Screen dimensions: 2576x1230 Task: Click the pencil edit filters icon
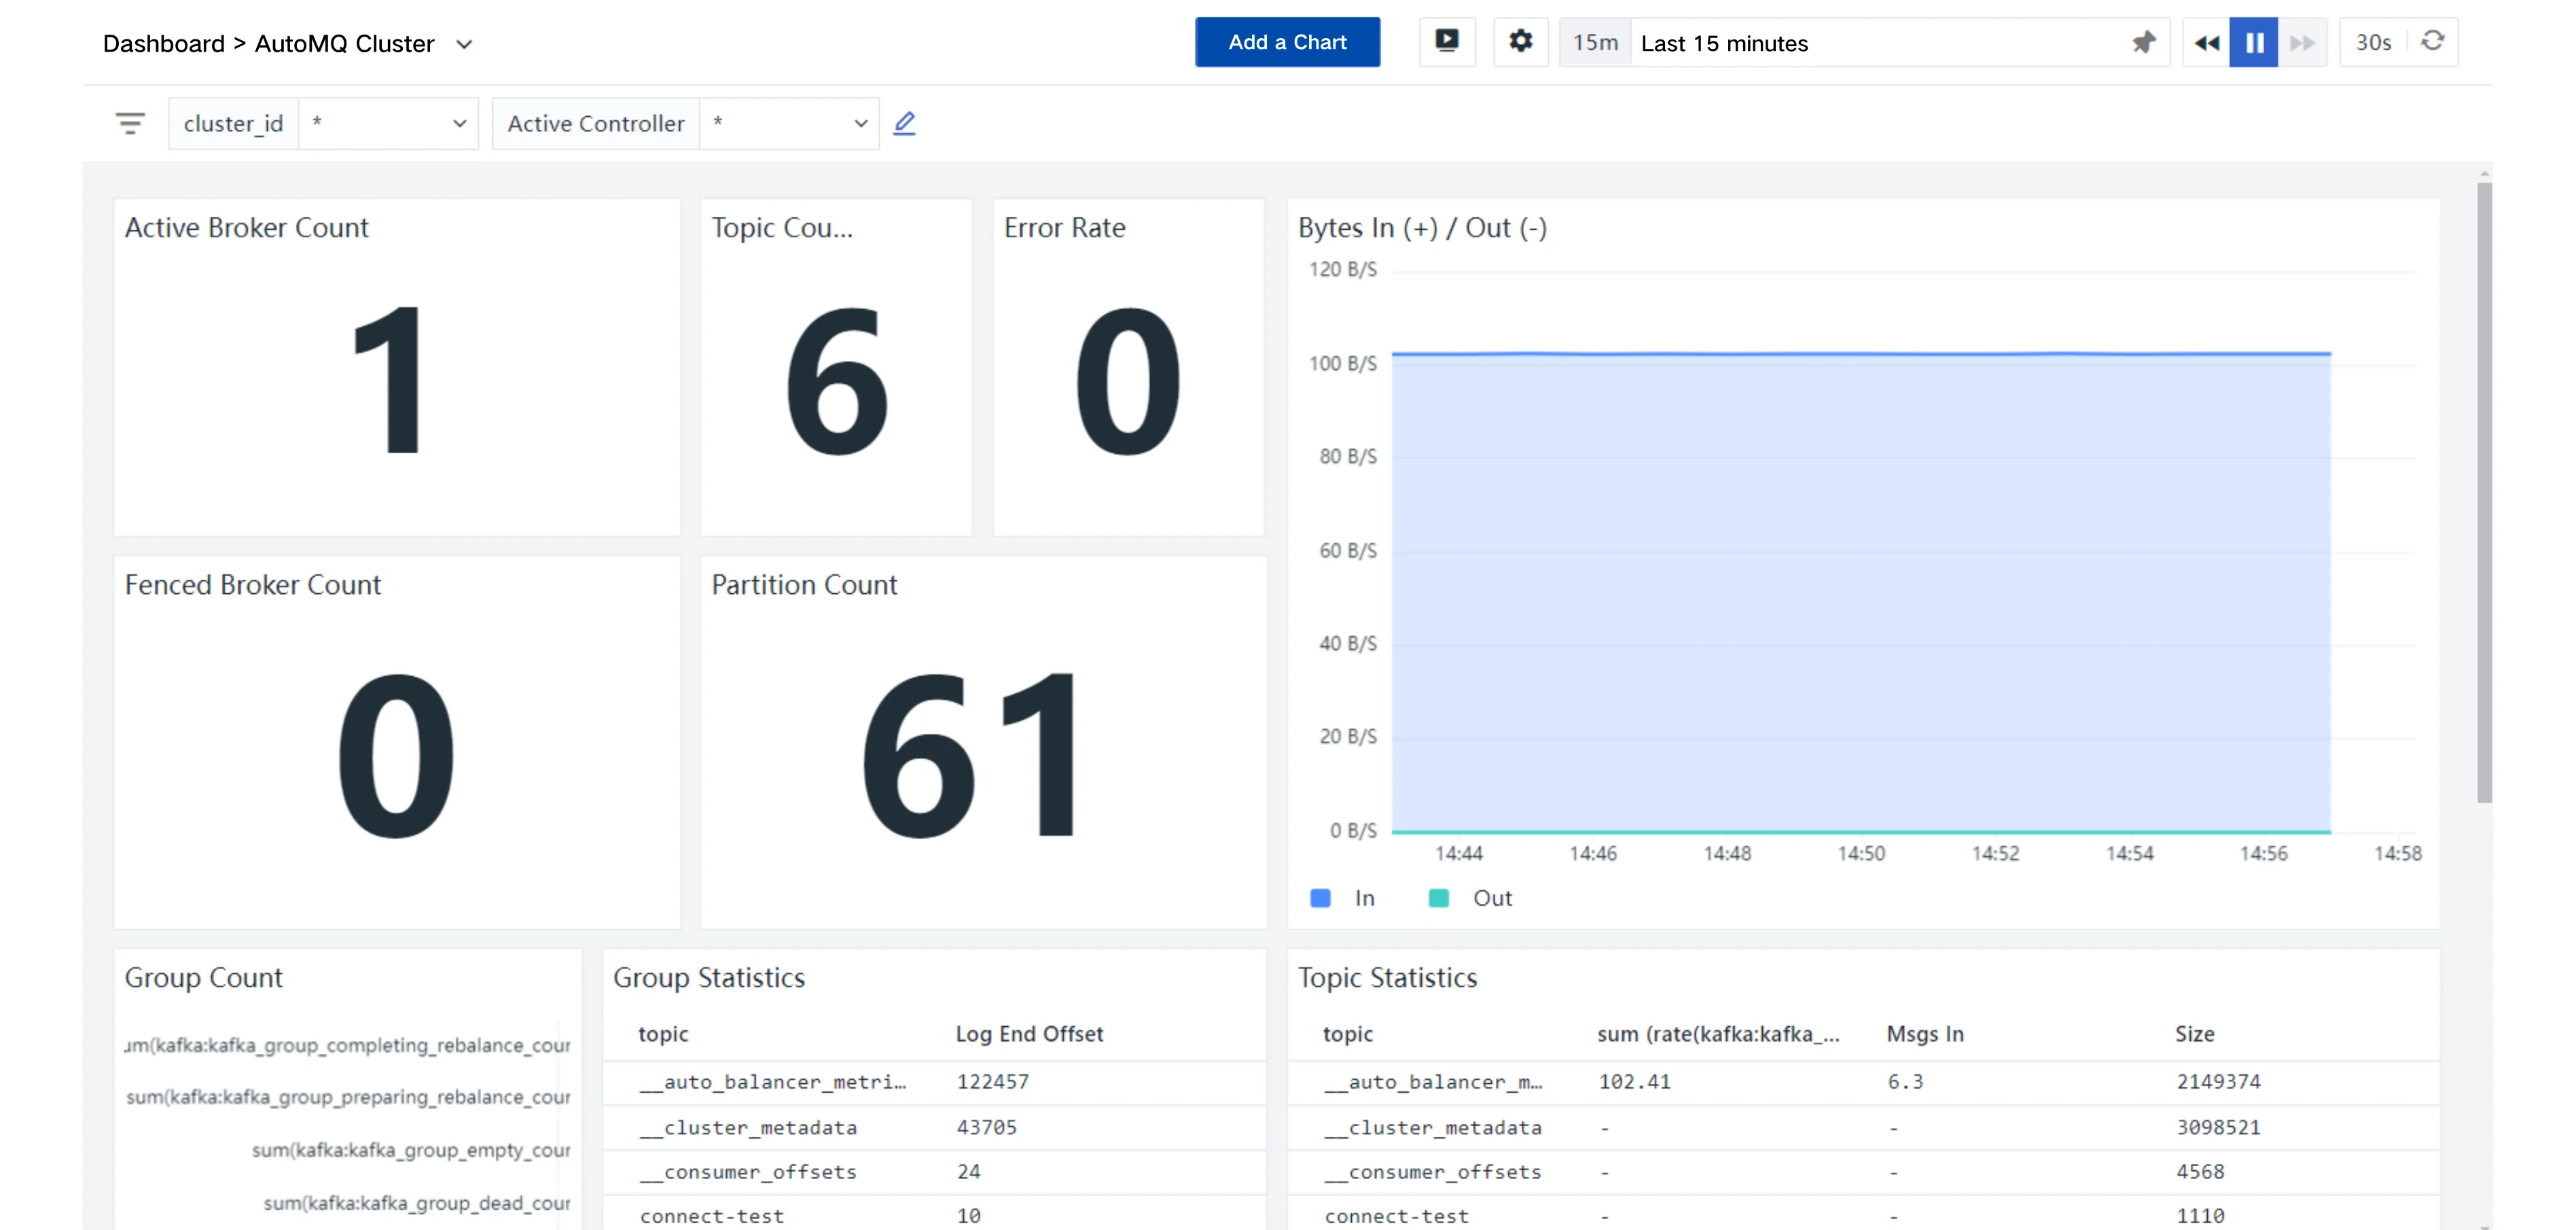904,123
